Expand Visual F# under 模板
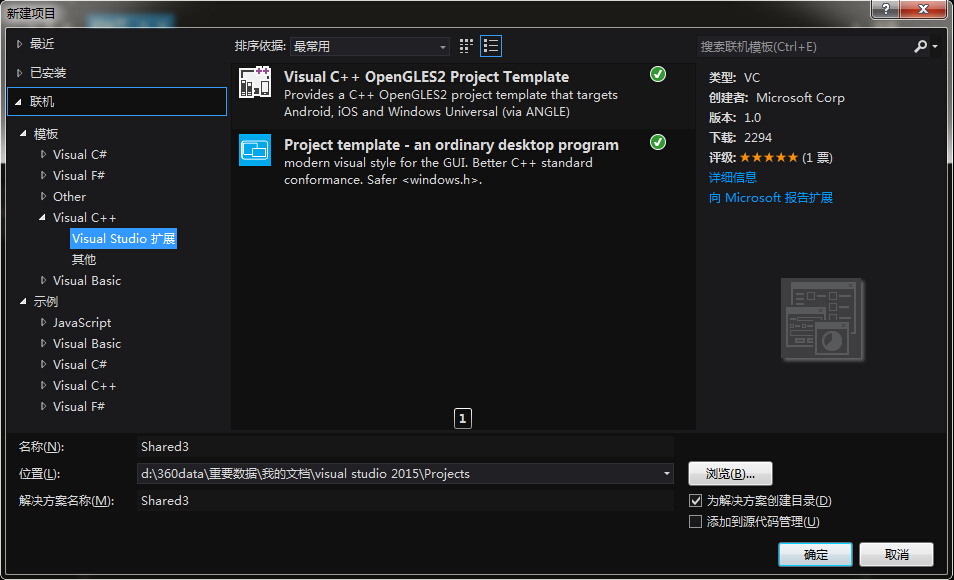 pos(43,175)
